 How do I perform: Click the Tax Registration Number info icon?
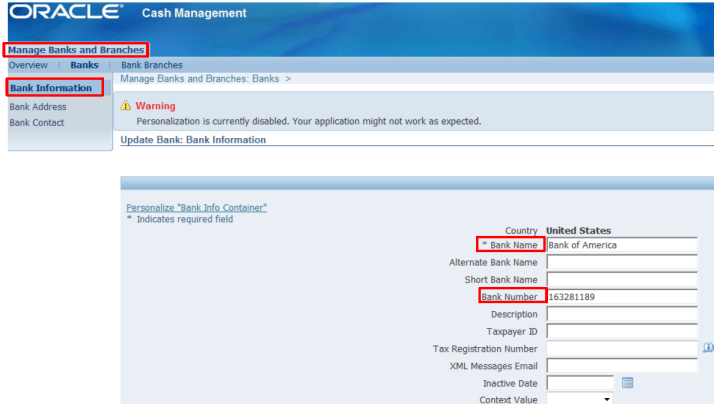(707, 348)
